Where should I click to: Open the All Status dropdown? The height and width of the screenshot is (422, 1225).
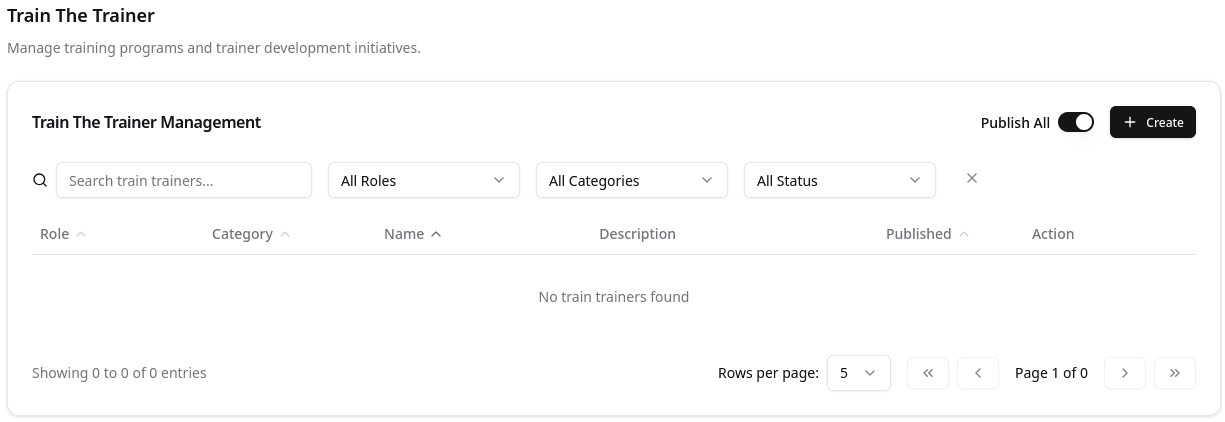click(x=840, y=180)
